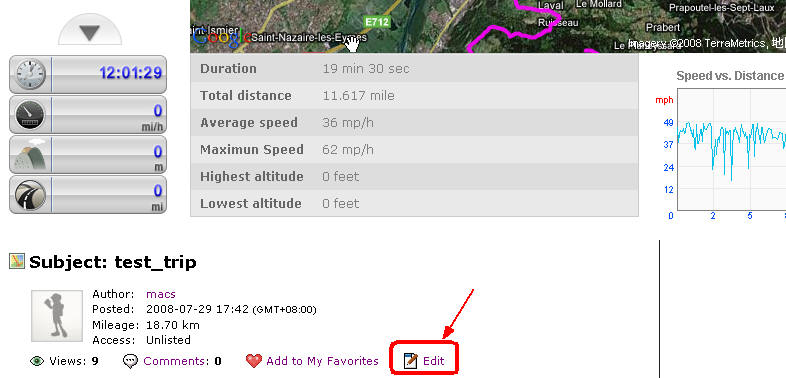
Task: Click the 12:01:29 time display
Action: click(131, 73)
